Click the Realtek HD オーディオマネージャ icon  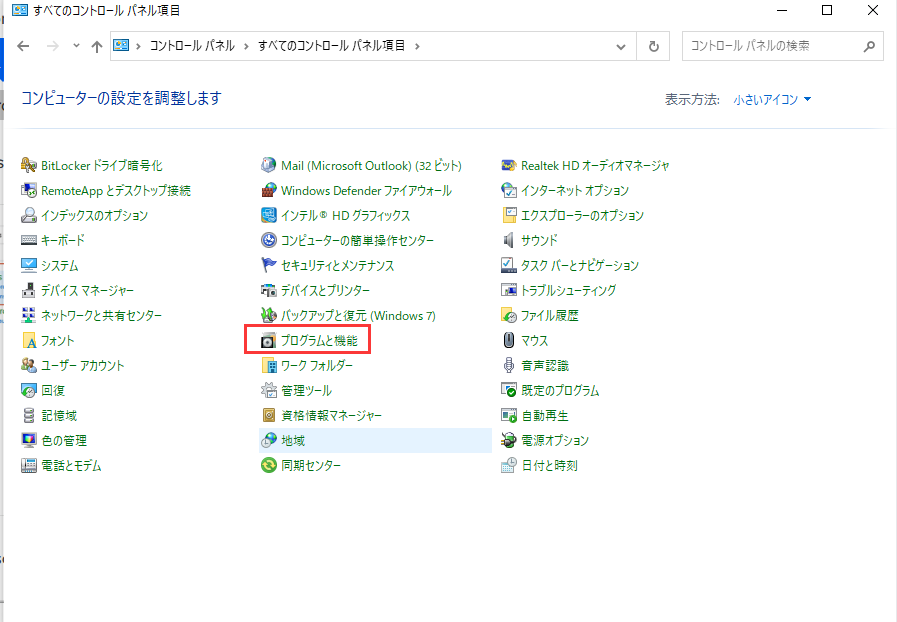click(509, 165)
